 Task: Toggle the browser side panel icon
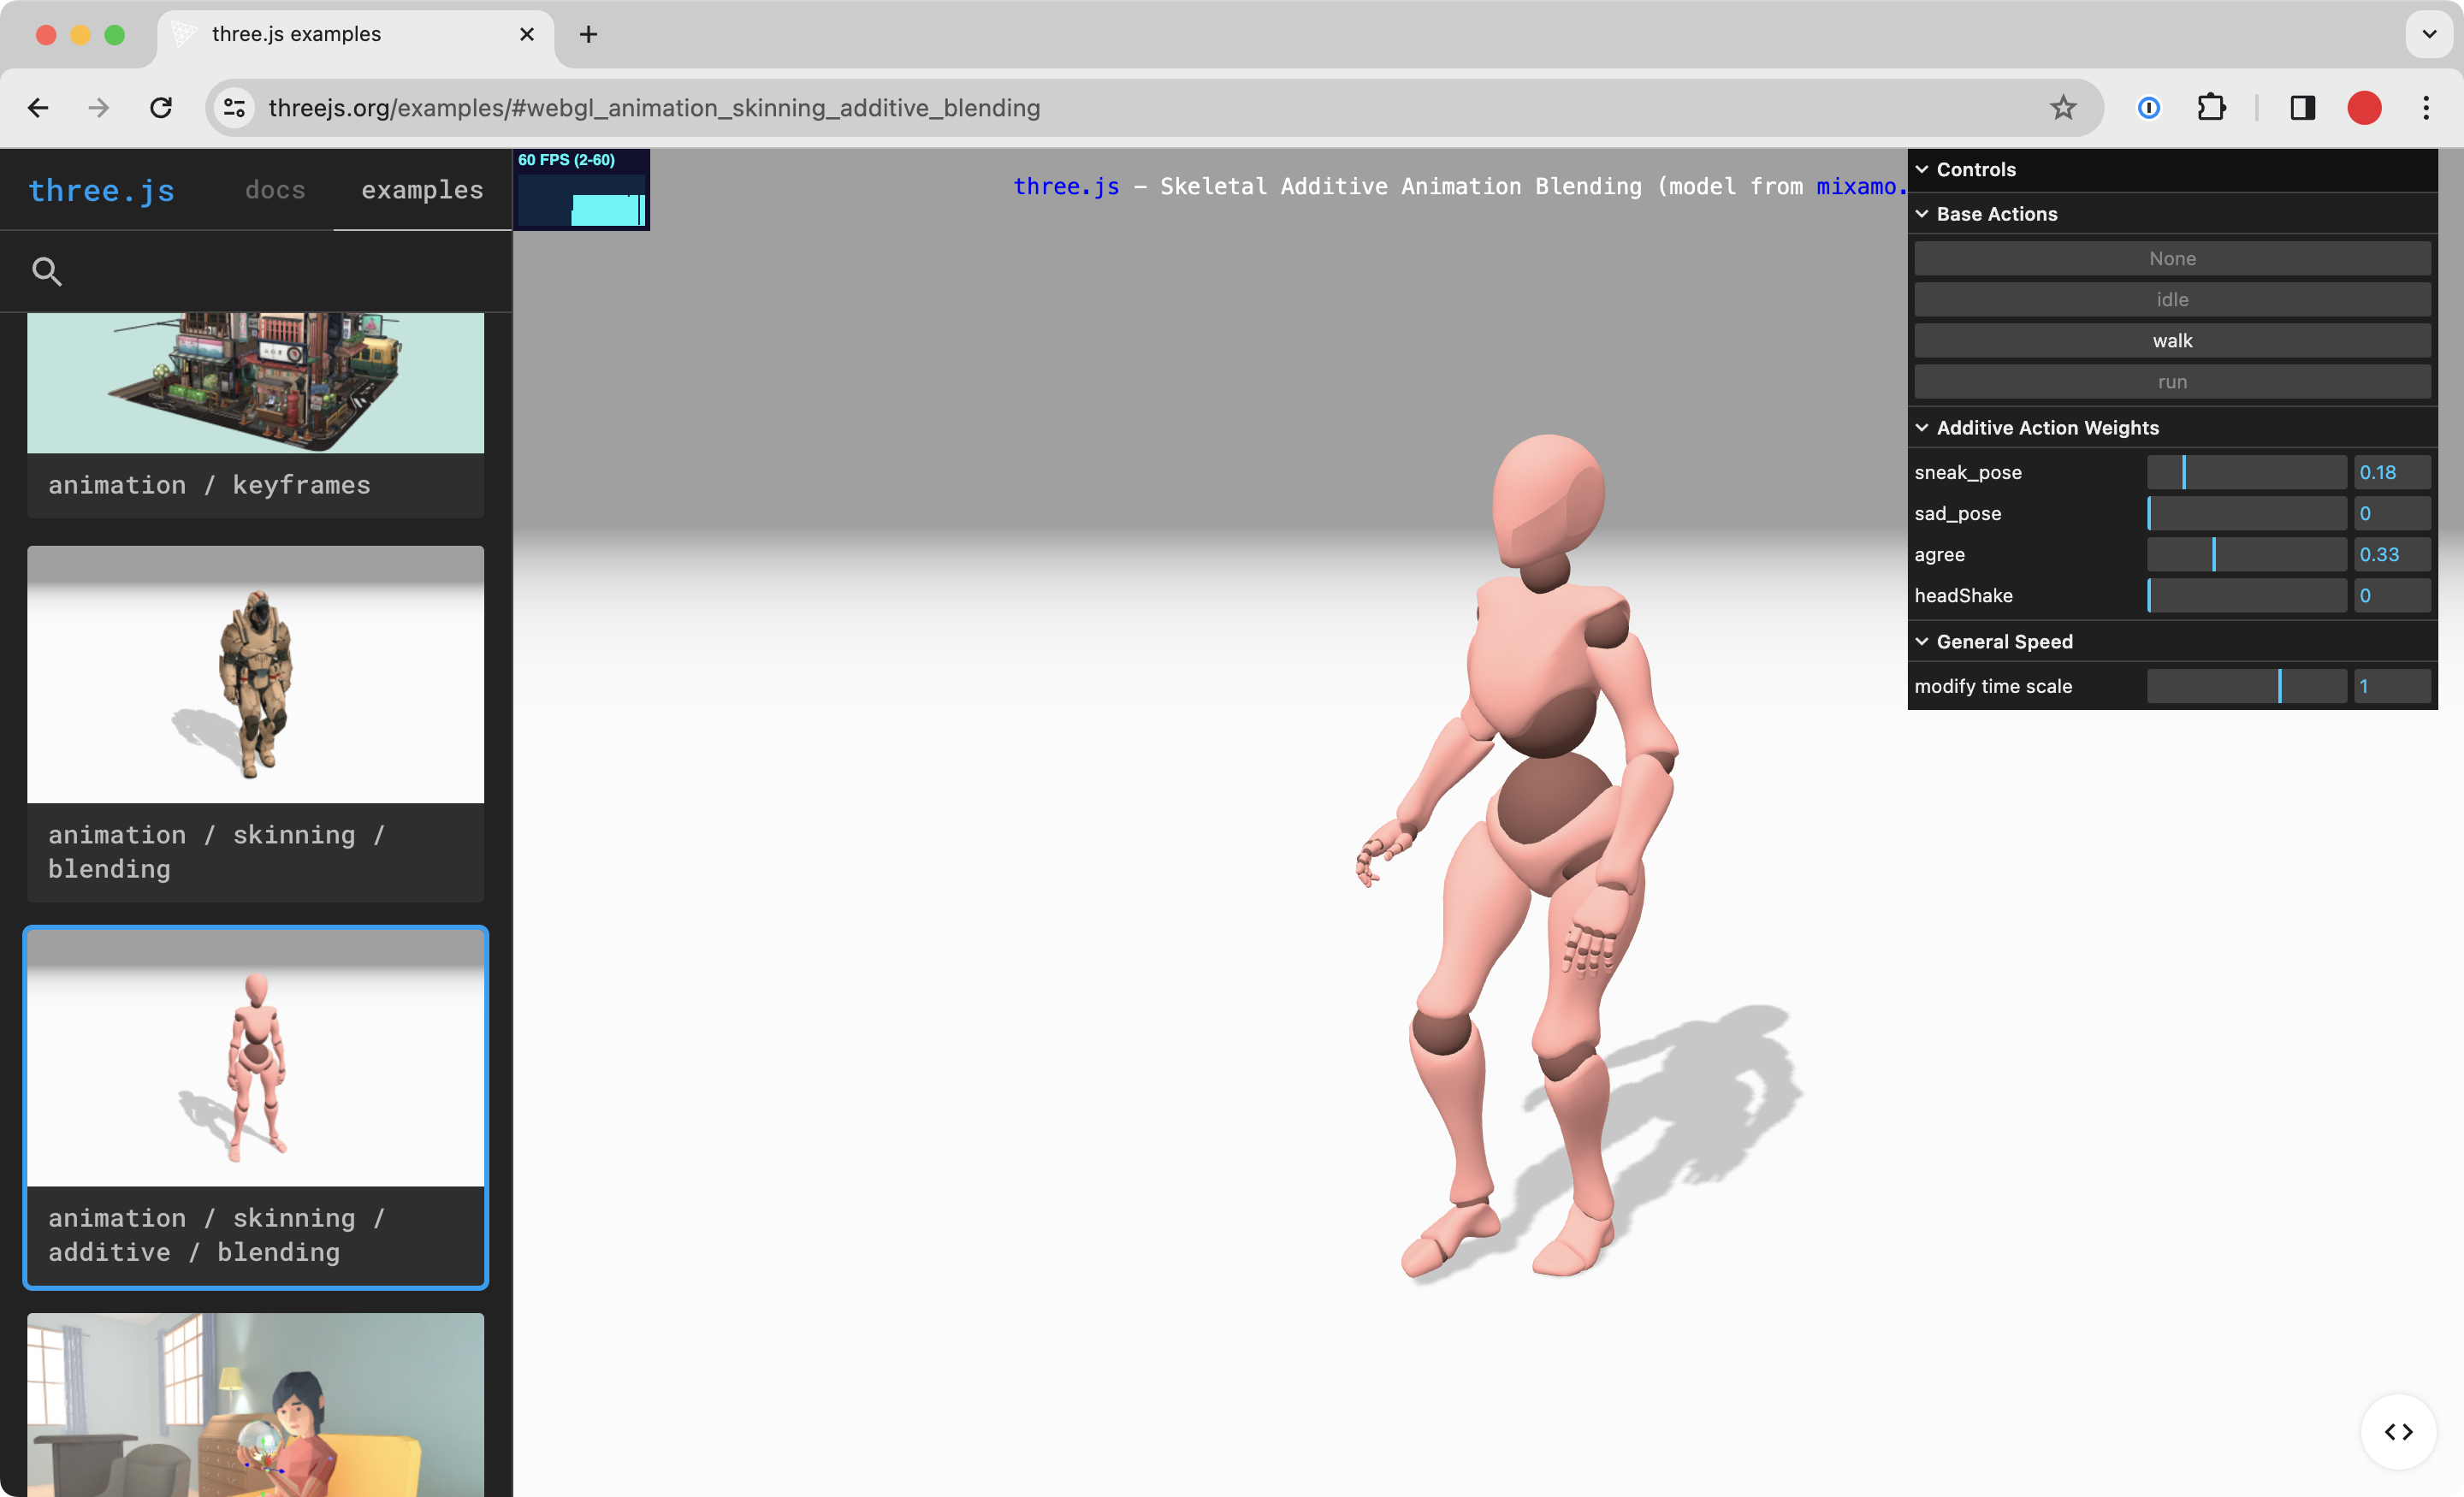pyautogui.click(x=2302, y=108)
